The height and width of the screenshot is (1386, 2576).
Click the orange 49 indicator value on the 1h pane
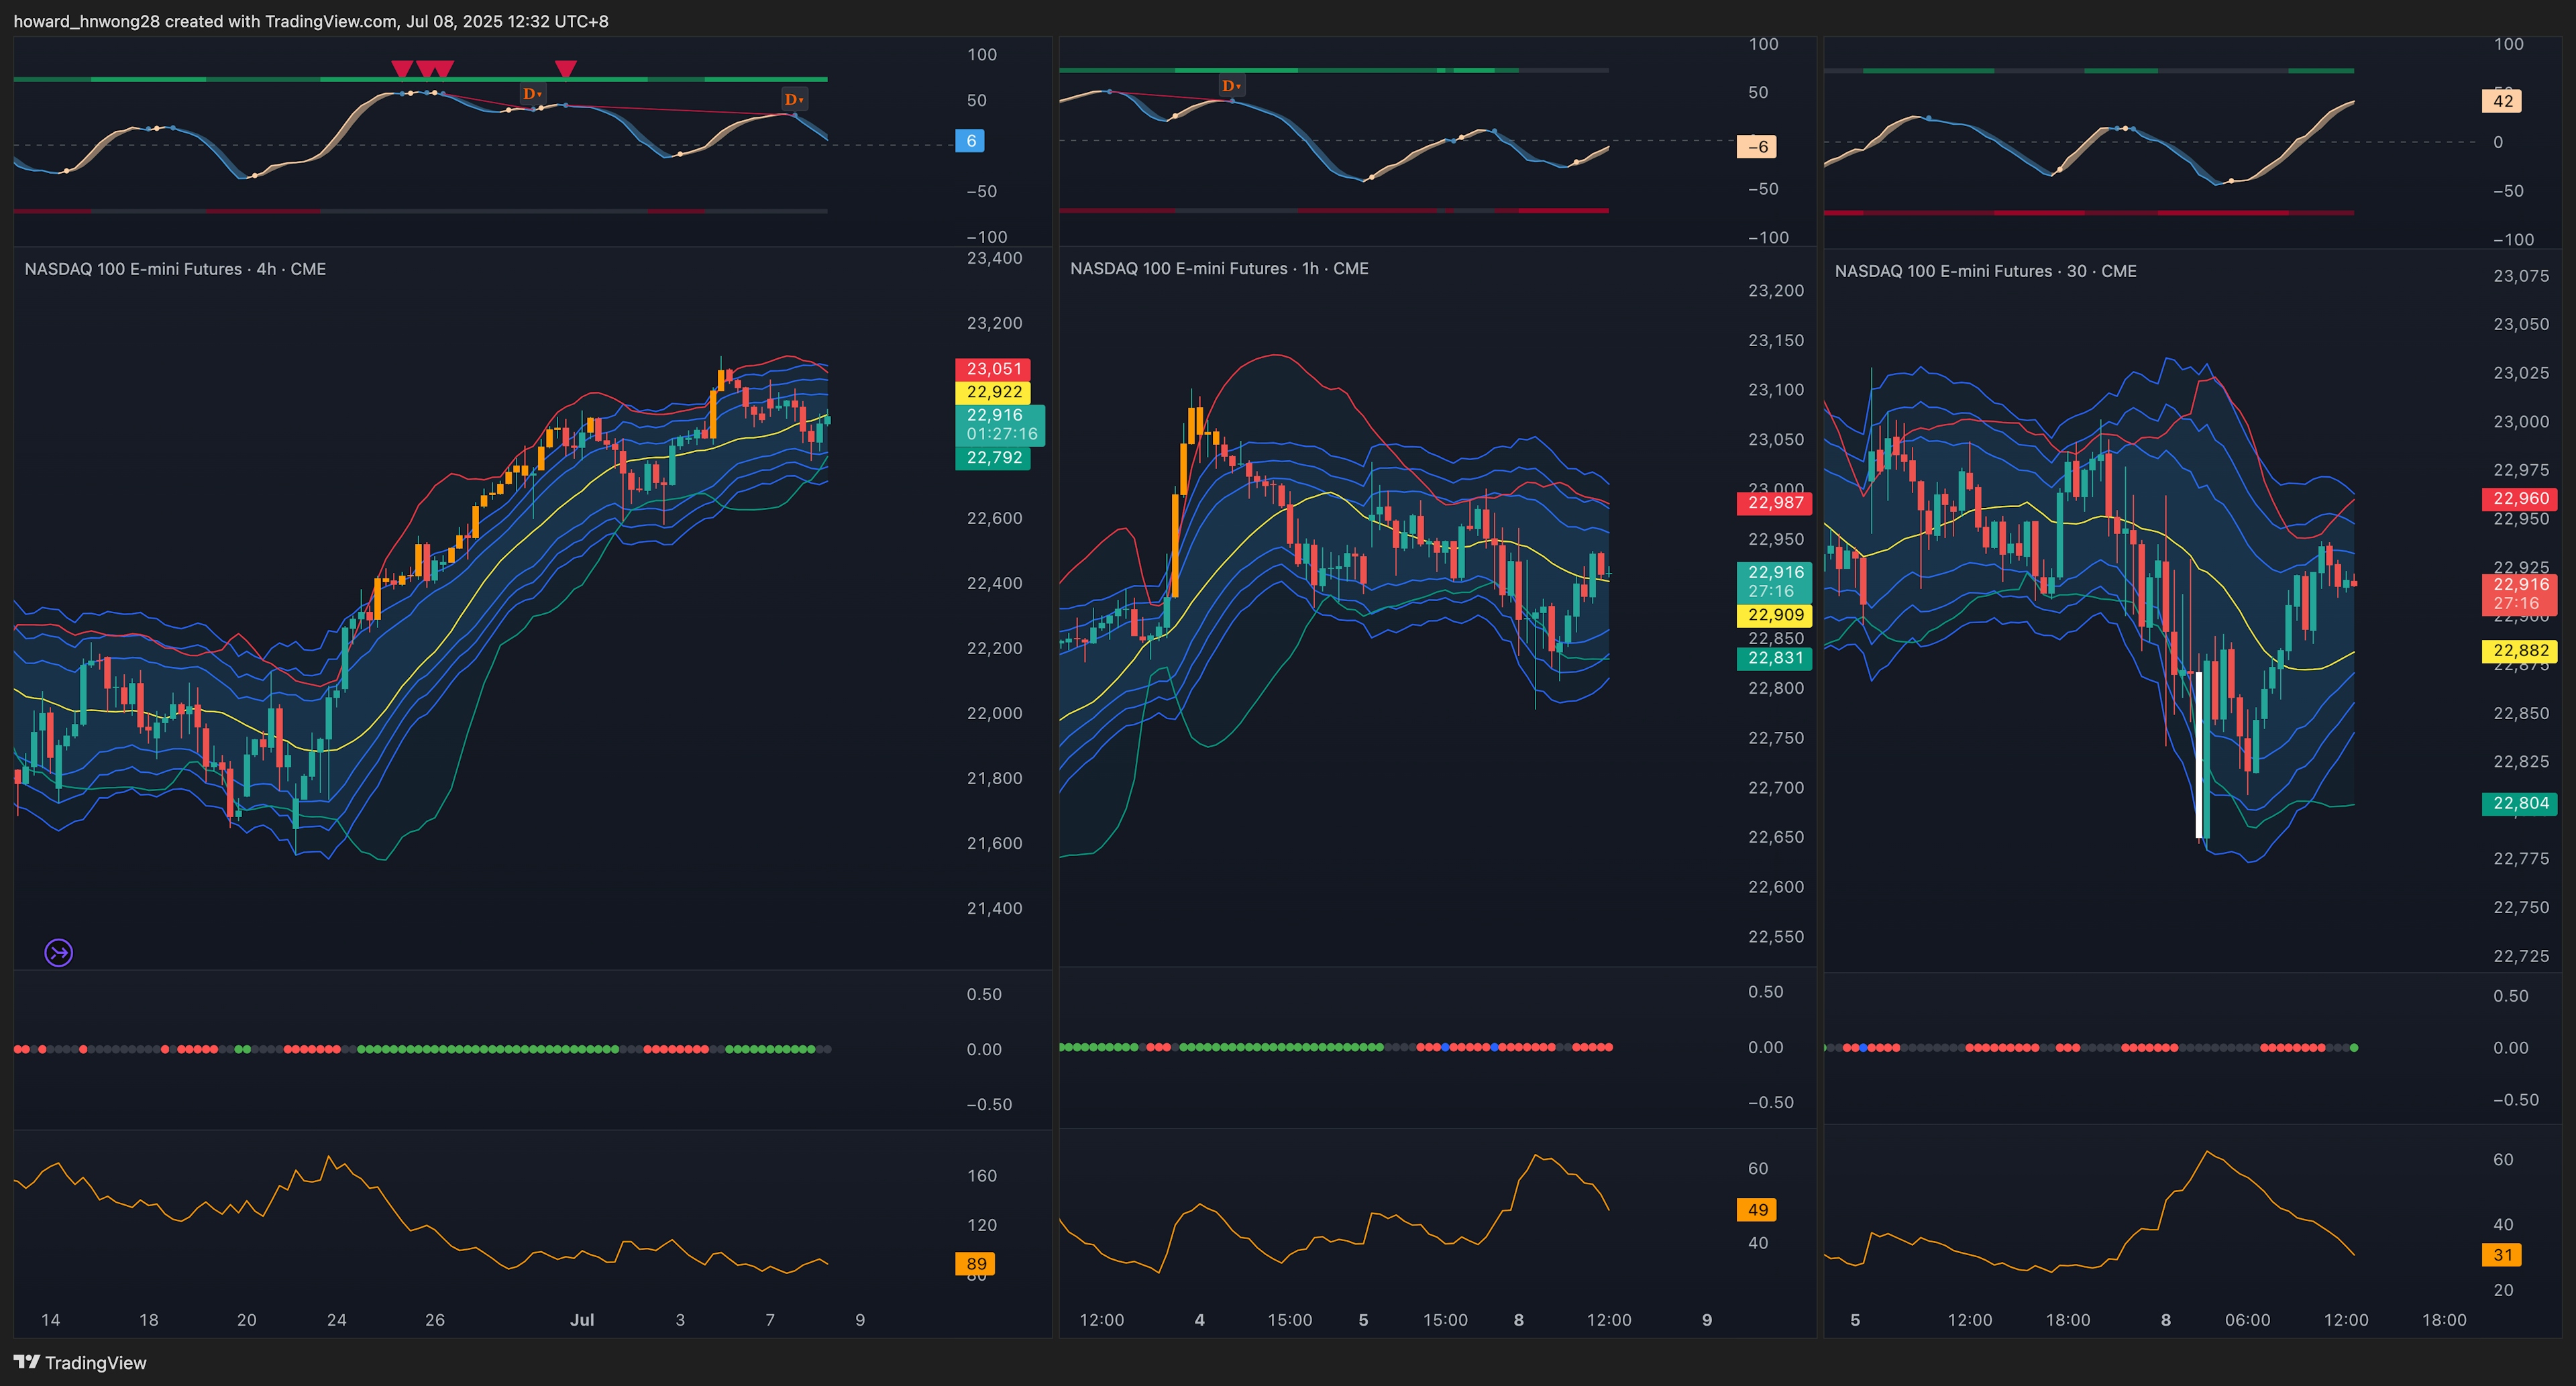tap(1757, 1210)
